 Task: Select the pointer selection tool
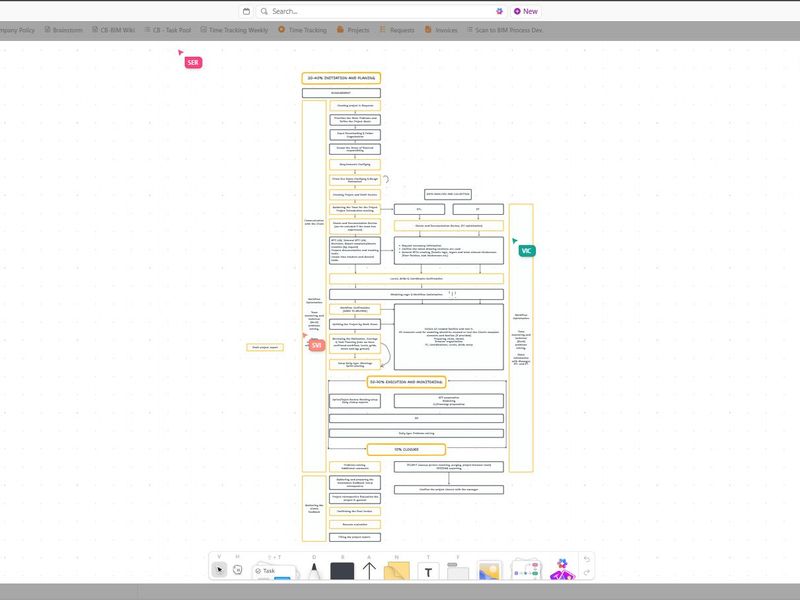point(219,569)
